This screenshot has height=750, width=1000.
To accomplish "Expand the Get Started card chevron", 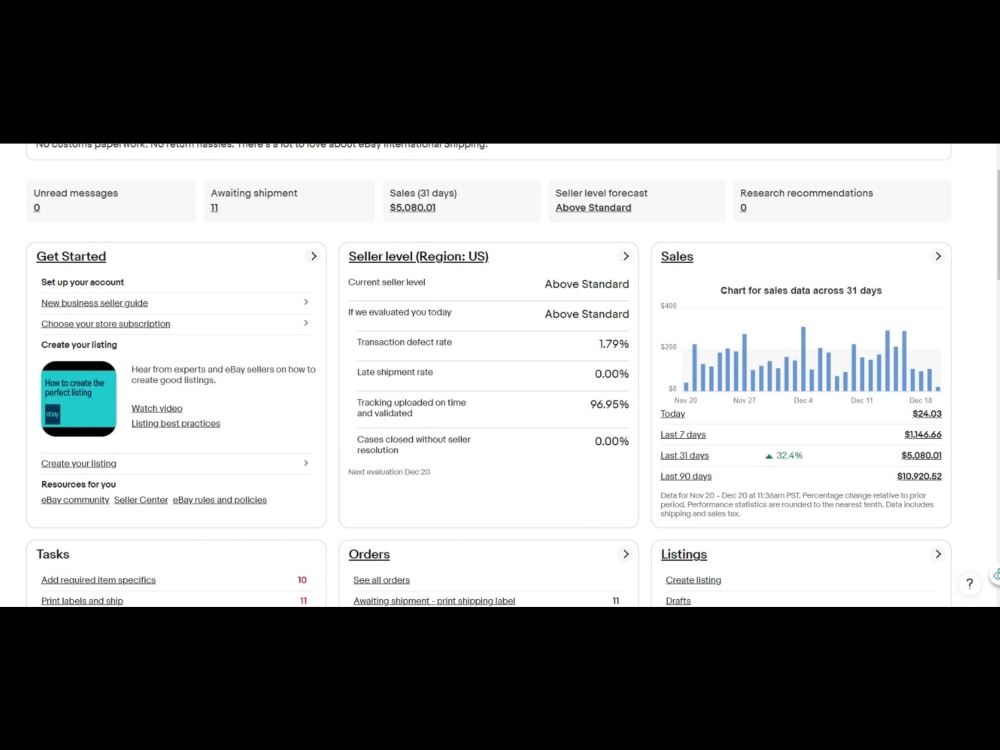I will pos(313,256).
